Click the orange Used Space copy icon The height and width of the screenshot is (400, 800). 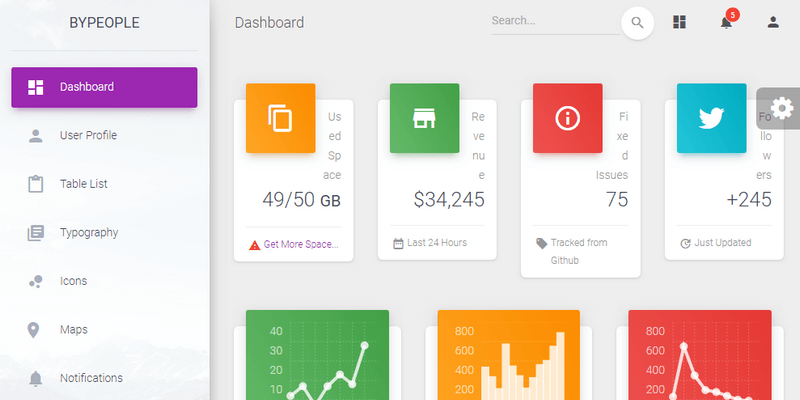point(281,118)
